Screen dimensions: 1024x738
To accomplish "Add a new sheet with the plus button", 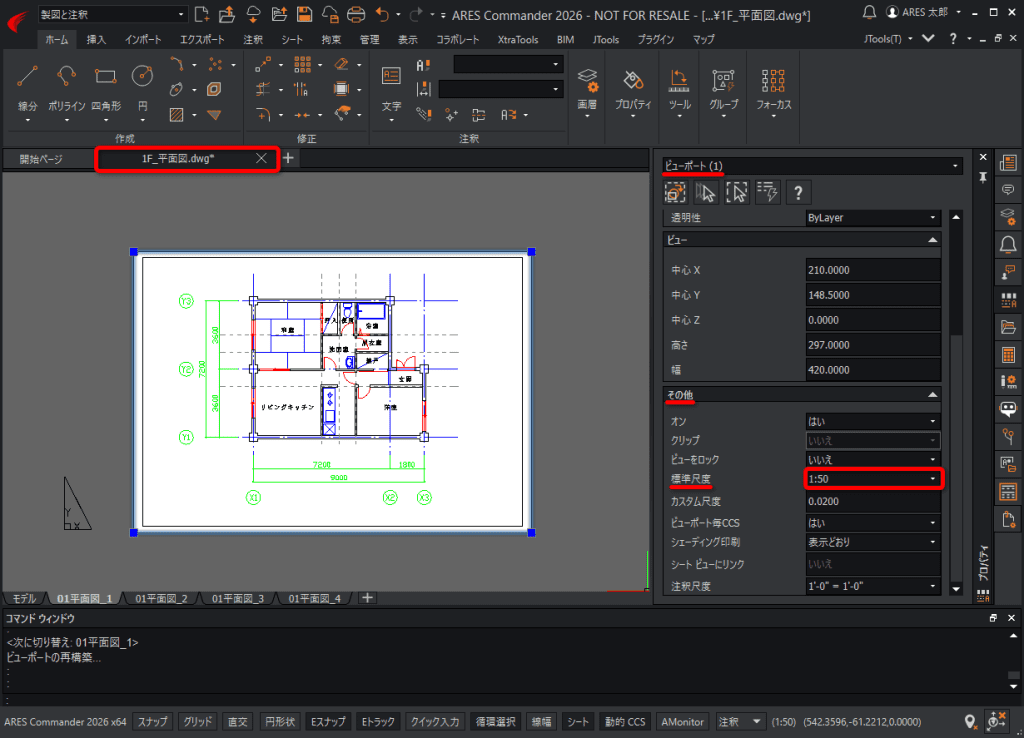I will [x=367, y=598].
